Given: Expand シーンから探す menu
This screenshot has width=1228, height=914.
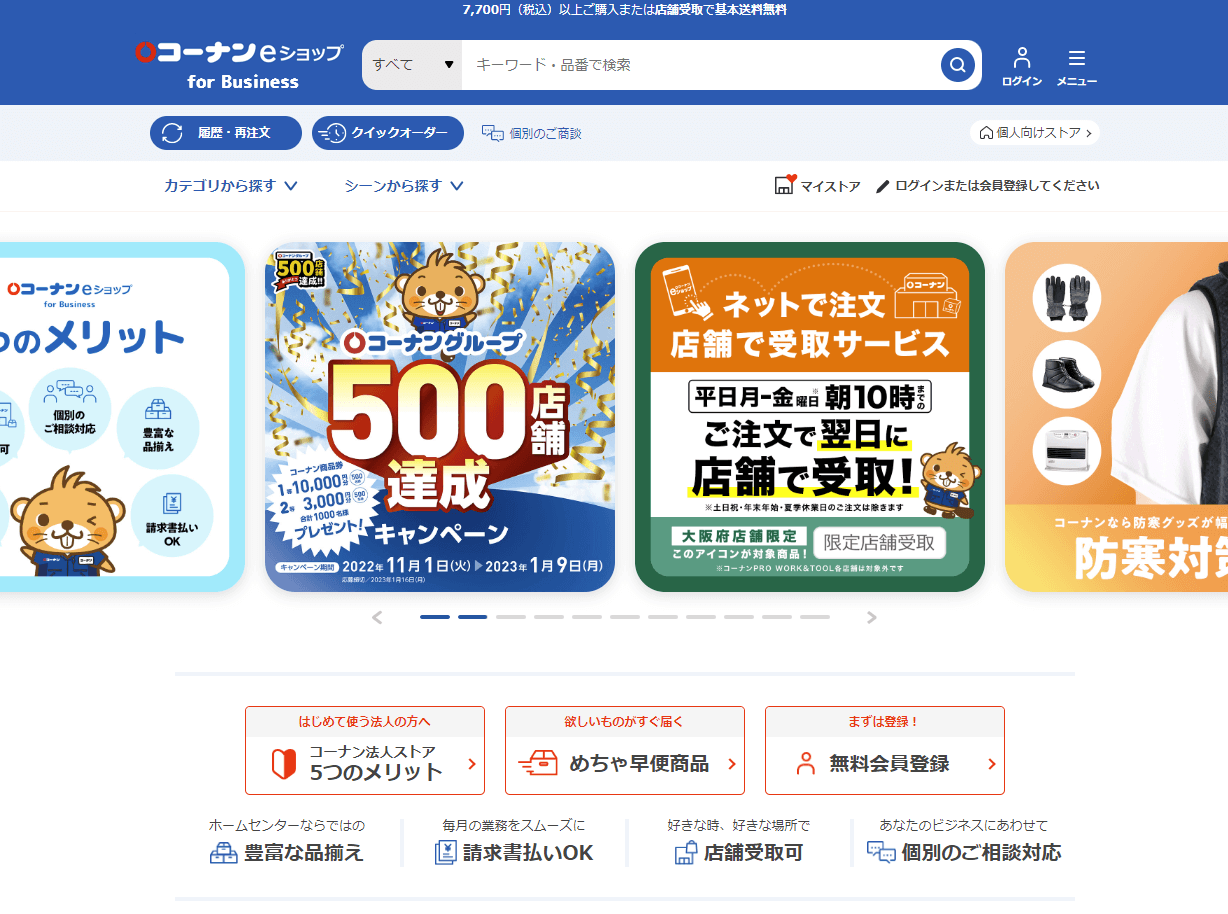Looking at the screenshot, I should click(404, 185).
